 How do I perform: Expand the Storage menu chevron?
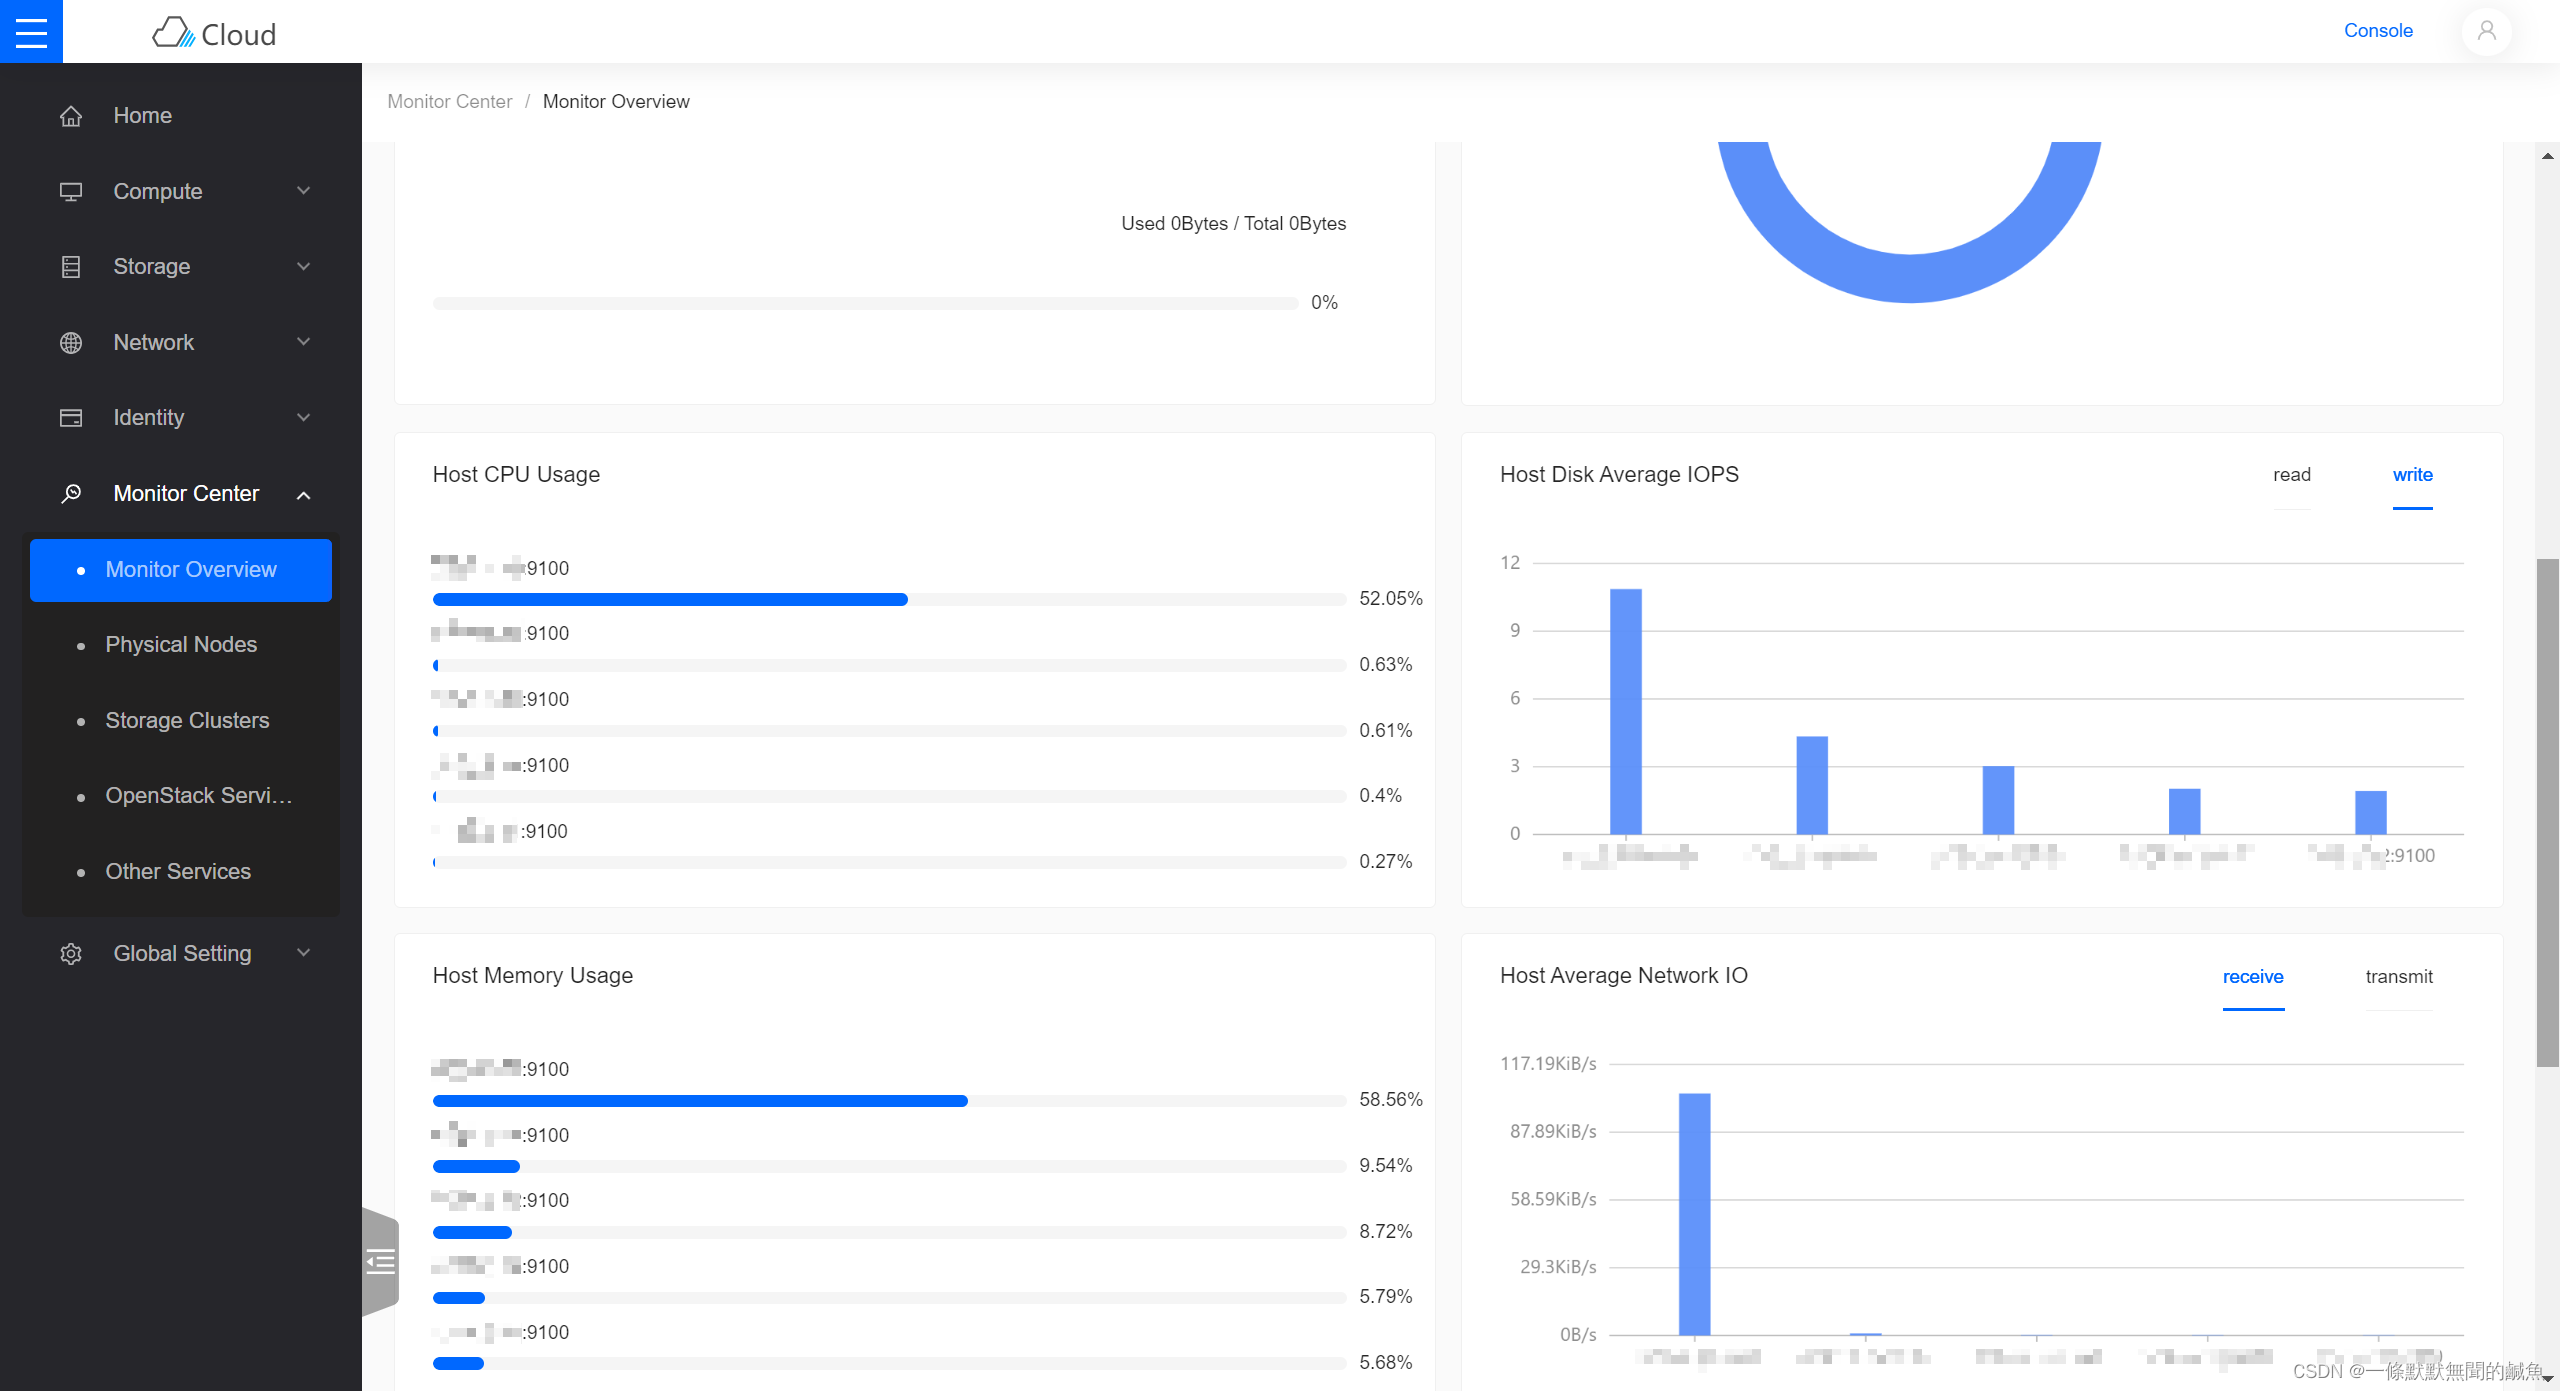coord(304,267)
